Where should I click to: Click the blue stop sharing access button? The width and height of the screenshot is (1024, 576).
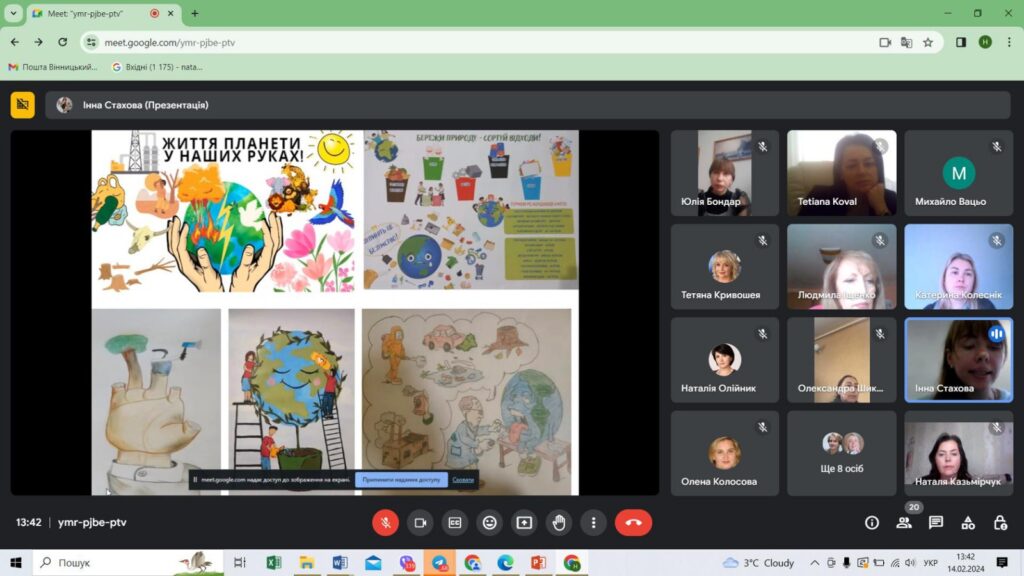(400, 480)
